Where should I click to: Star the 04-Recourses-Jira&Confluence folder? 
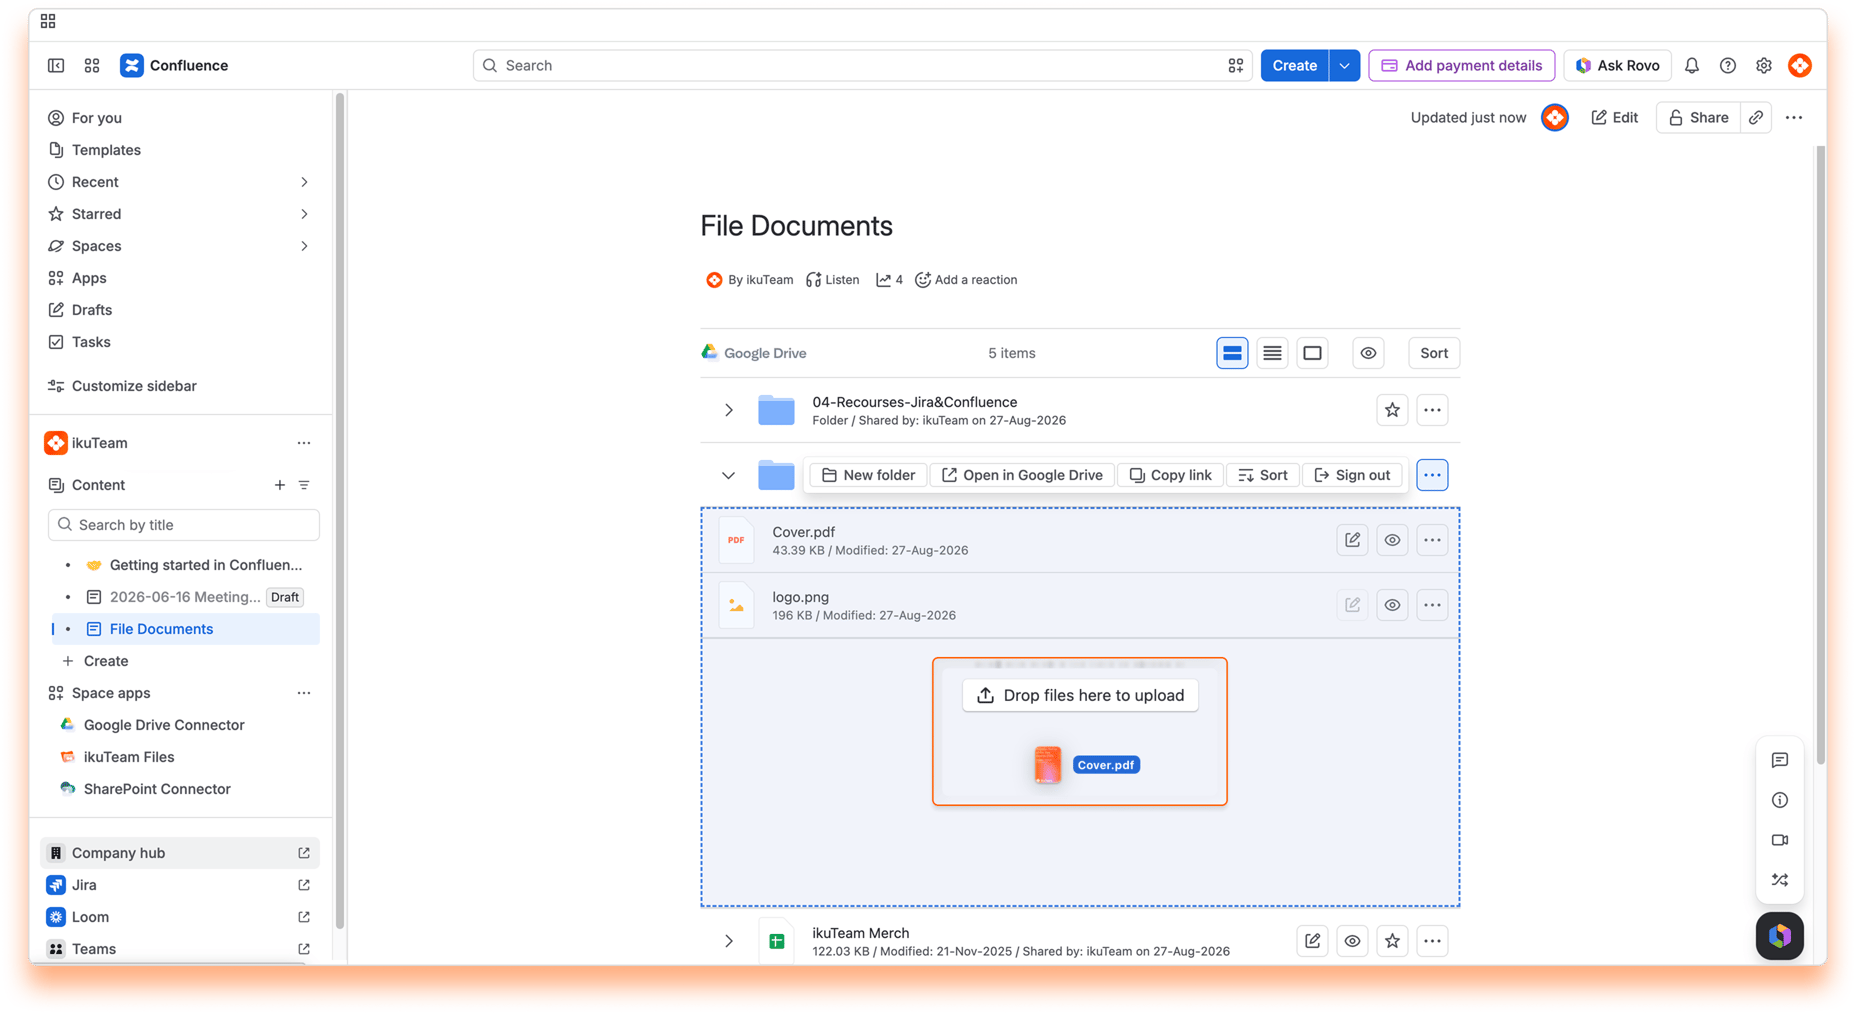pos(1392,410)
